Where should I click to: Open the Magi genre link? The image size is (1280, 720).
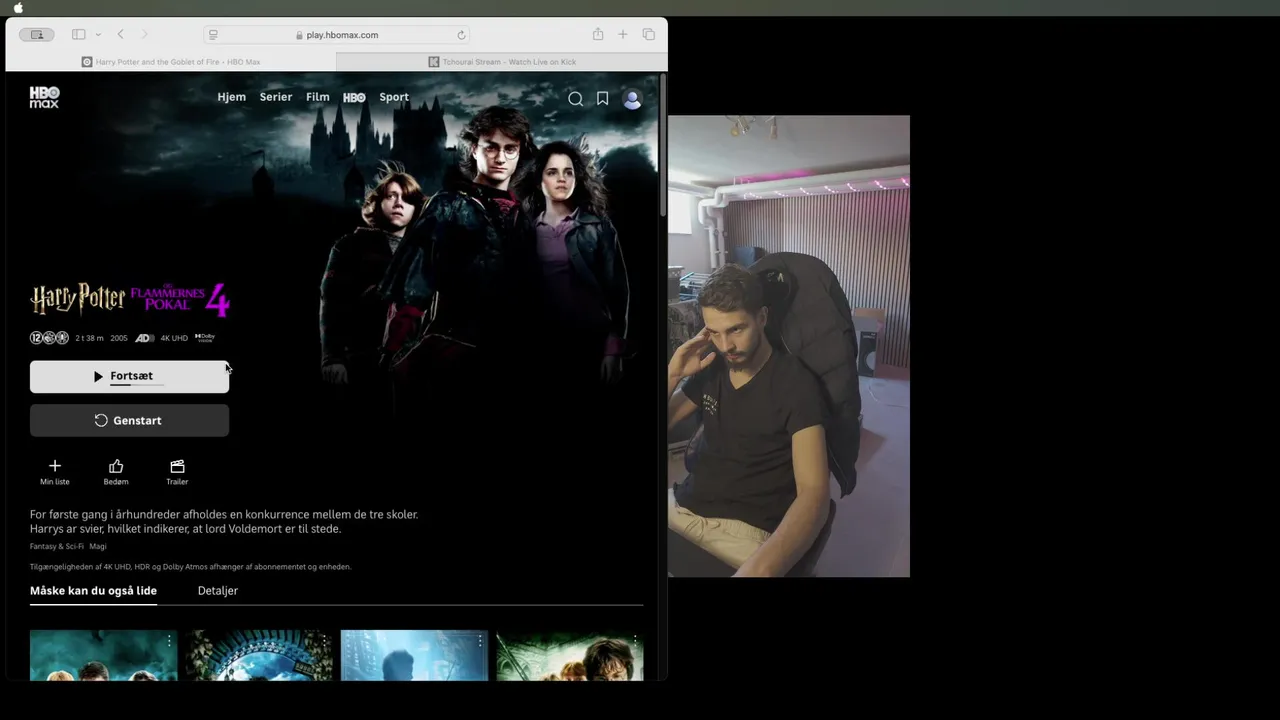(x=98, y=547)
